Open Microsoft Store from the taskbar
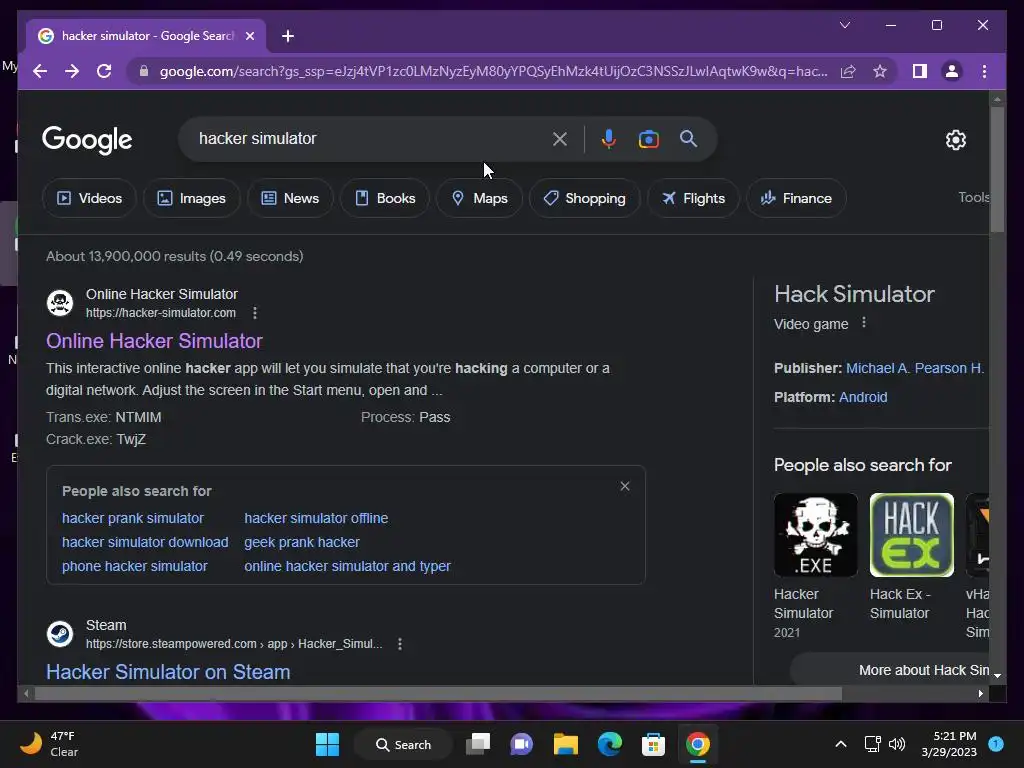 [x=653, y=744]
